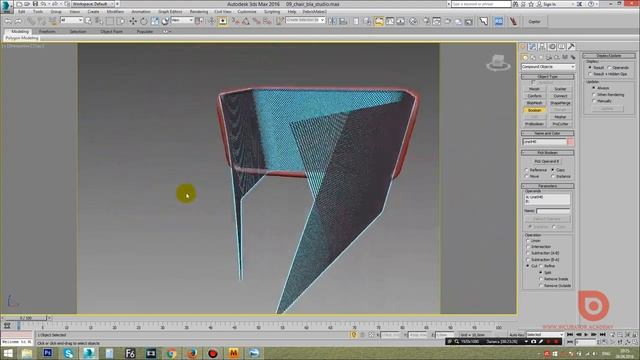The image size is (640, 360).
Task: Click the Boolean object type button
Action: click(534, 110)
